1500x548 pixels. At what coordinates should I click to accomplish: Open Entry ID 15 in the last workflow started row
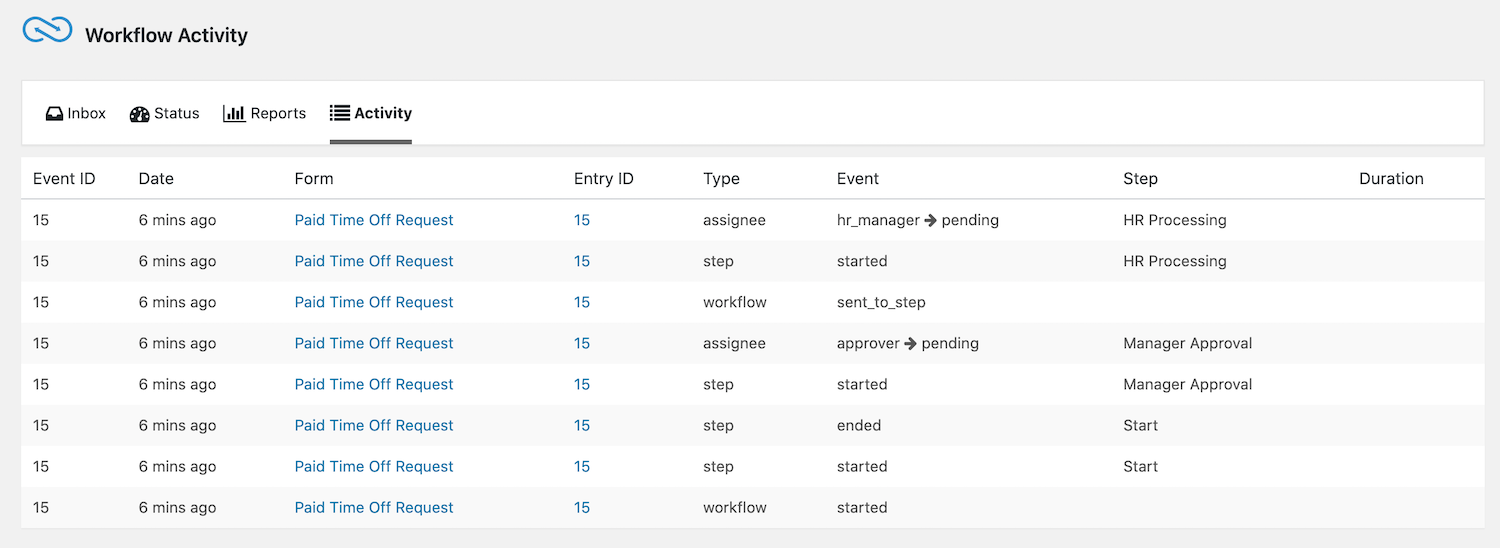tap(582, 507)
